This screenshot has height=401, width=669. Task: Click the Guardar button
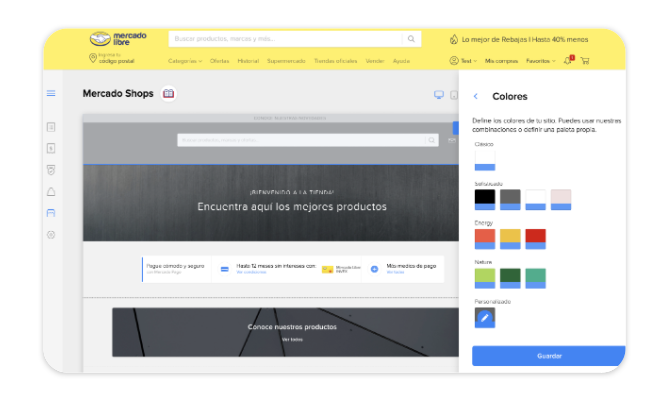pos(548,356)
